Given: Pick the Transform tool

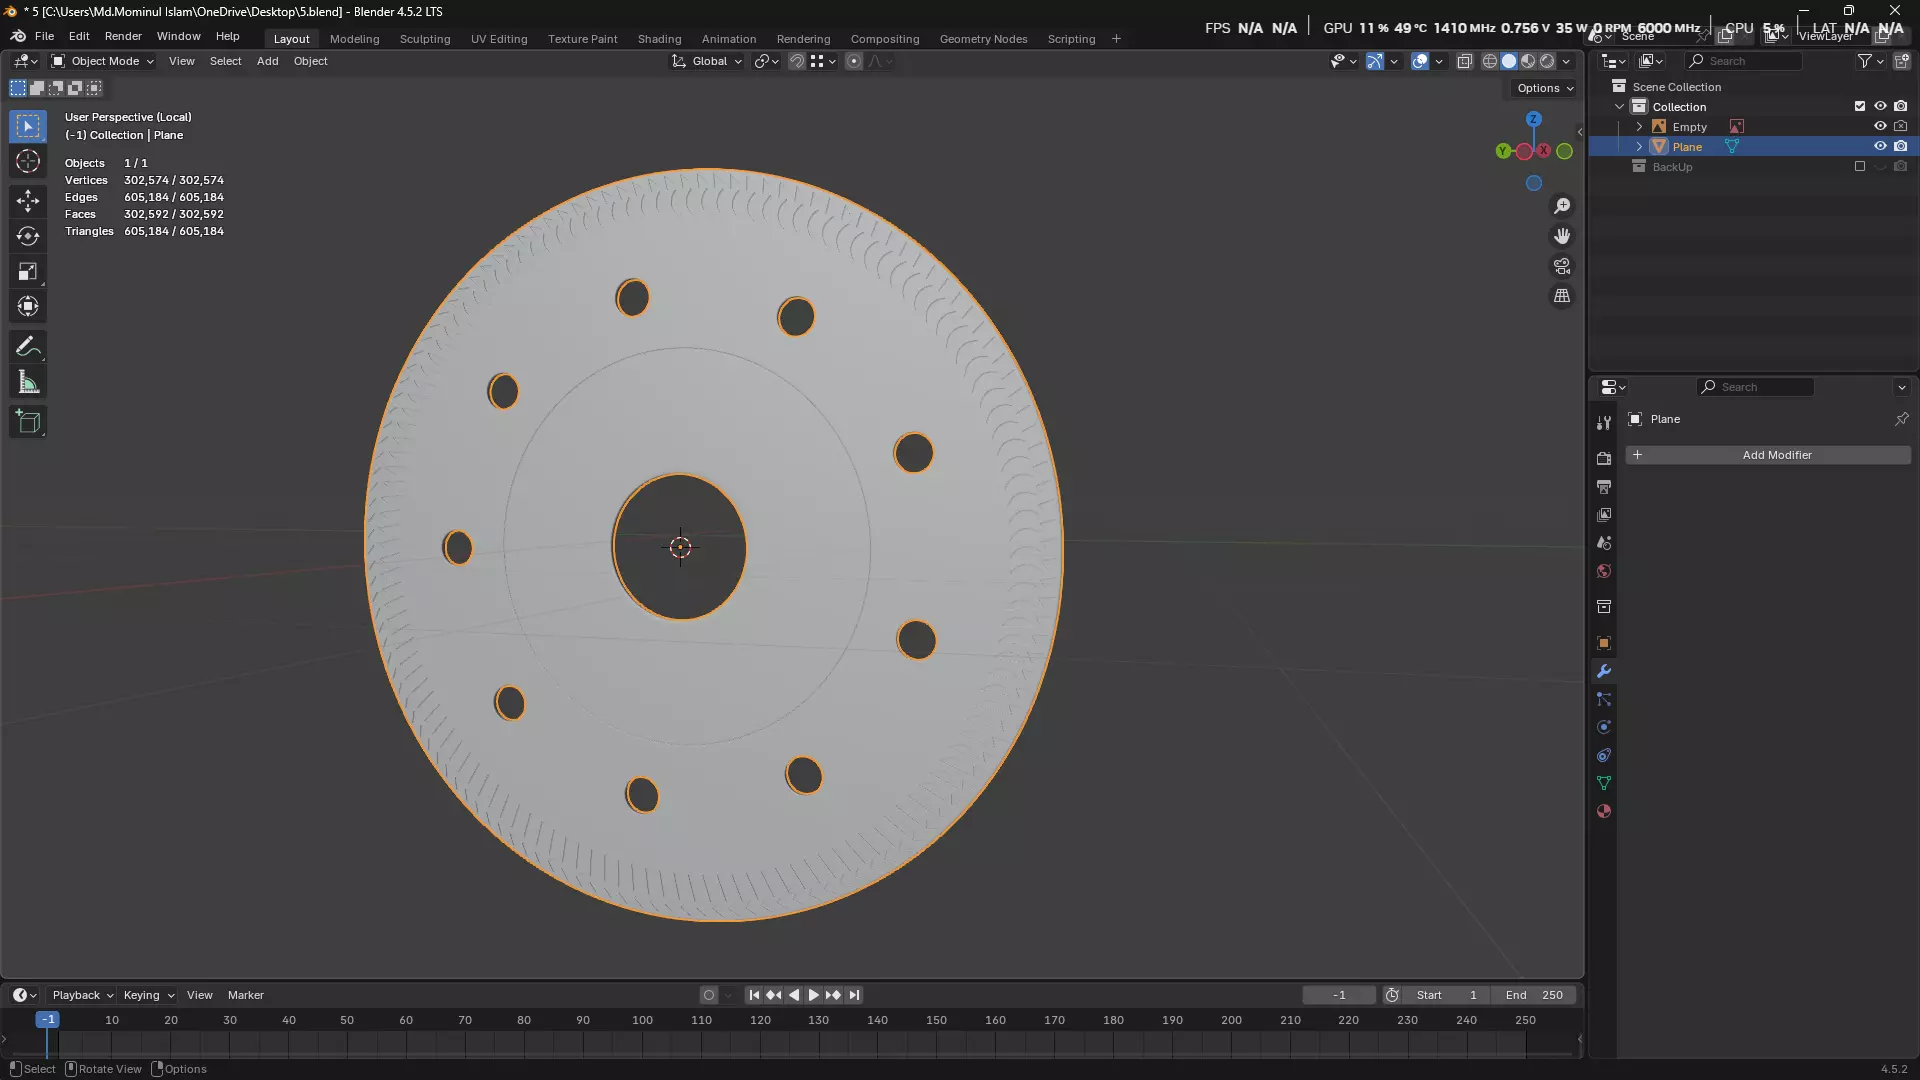Looking at the screenshot, I should [x=28, y=306].
